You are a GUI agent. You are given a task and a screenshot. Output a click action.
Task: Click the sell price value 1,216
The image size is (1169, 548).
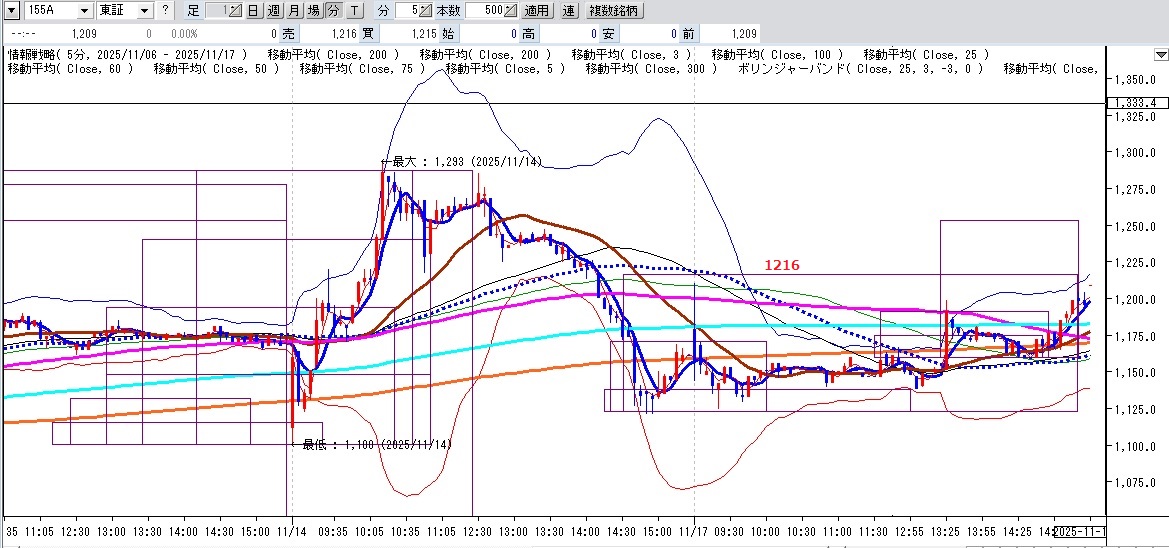343,34
